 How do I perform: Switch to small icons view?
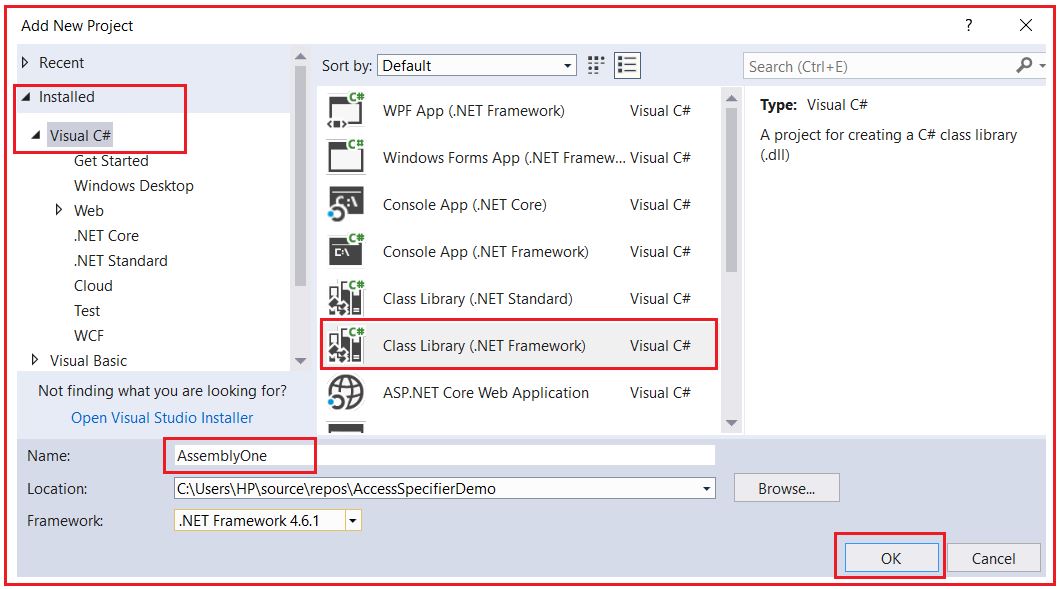[x=595, y=66]
